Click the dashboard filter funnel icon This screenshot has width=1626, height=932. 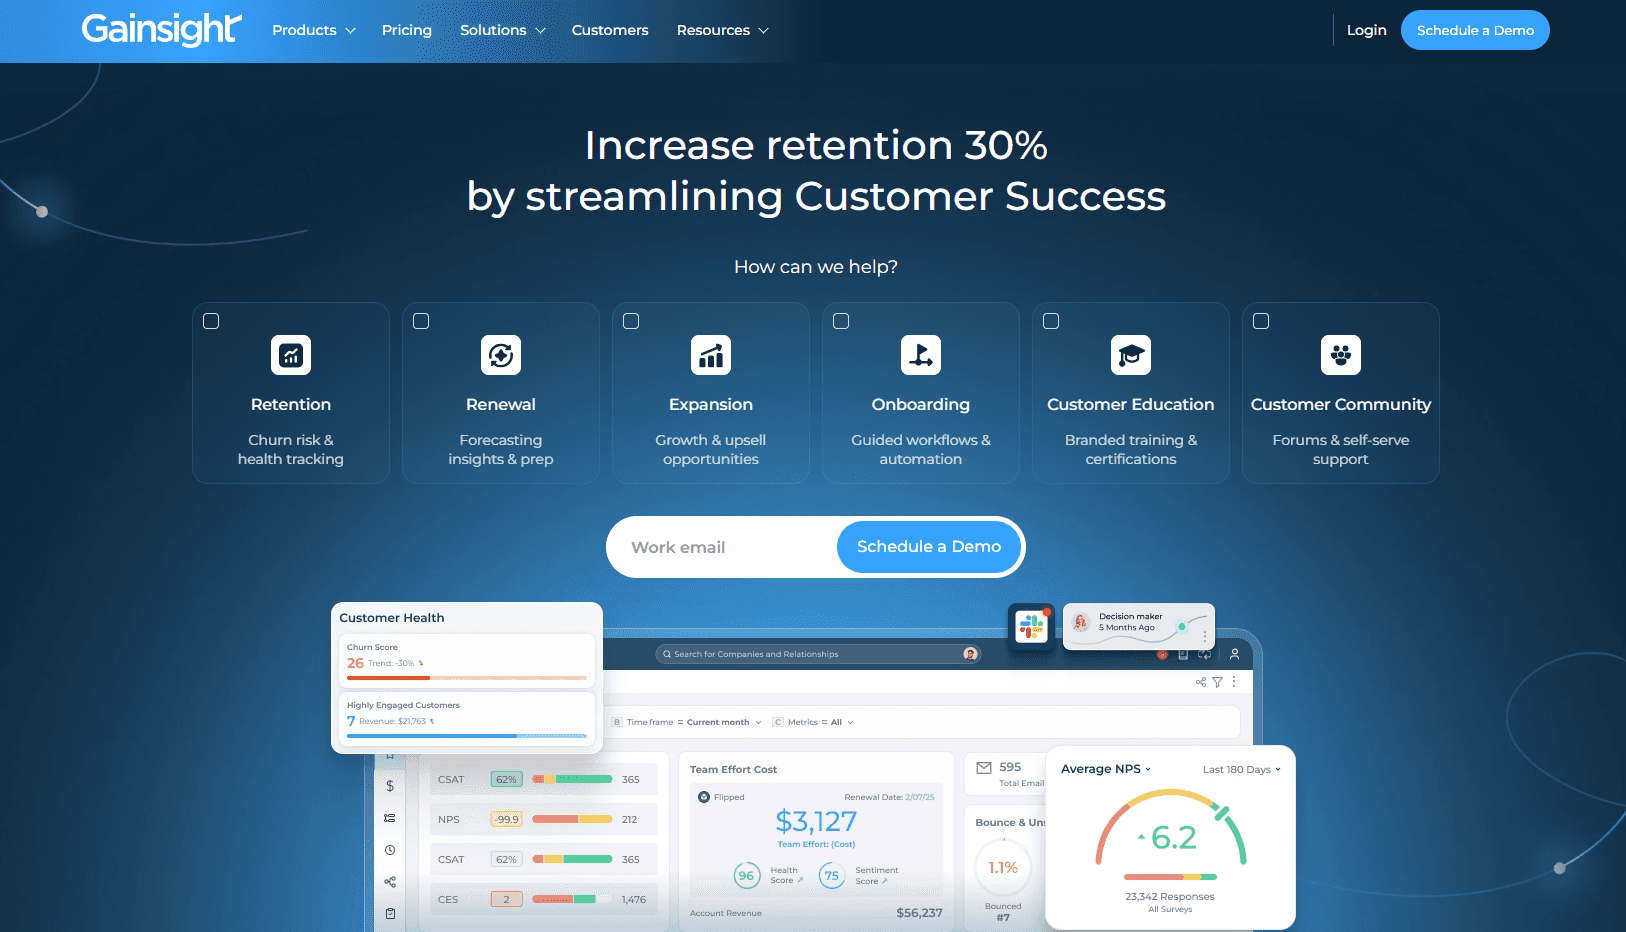1217,682
